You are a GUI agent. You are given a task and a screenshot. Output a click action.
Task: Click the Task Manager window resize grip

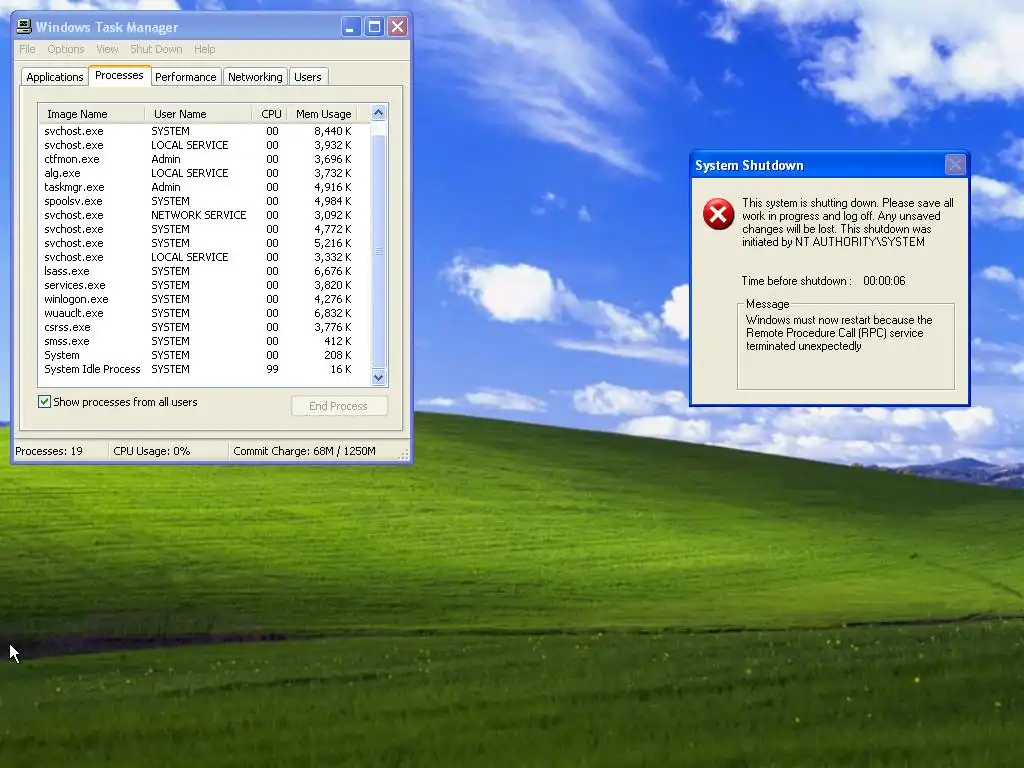pos(404,454)
